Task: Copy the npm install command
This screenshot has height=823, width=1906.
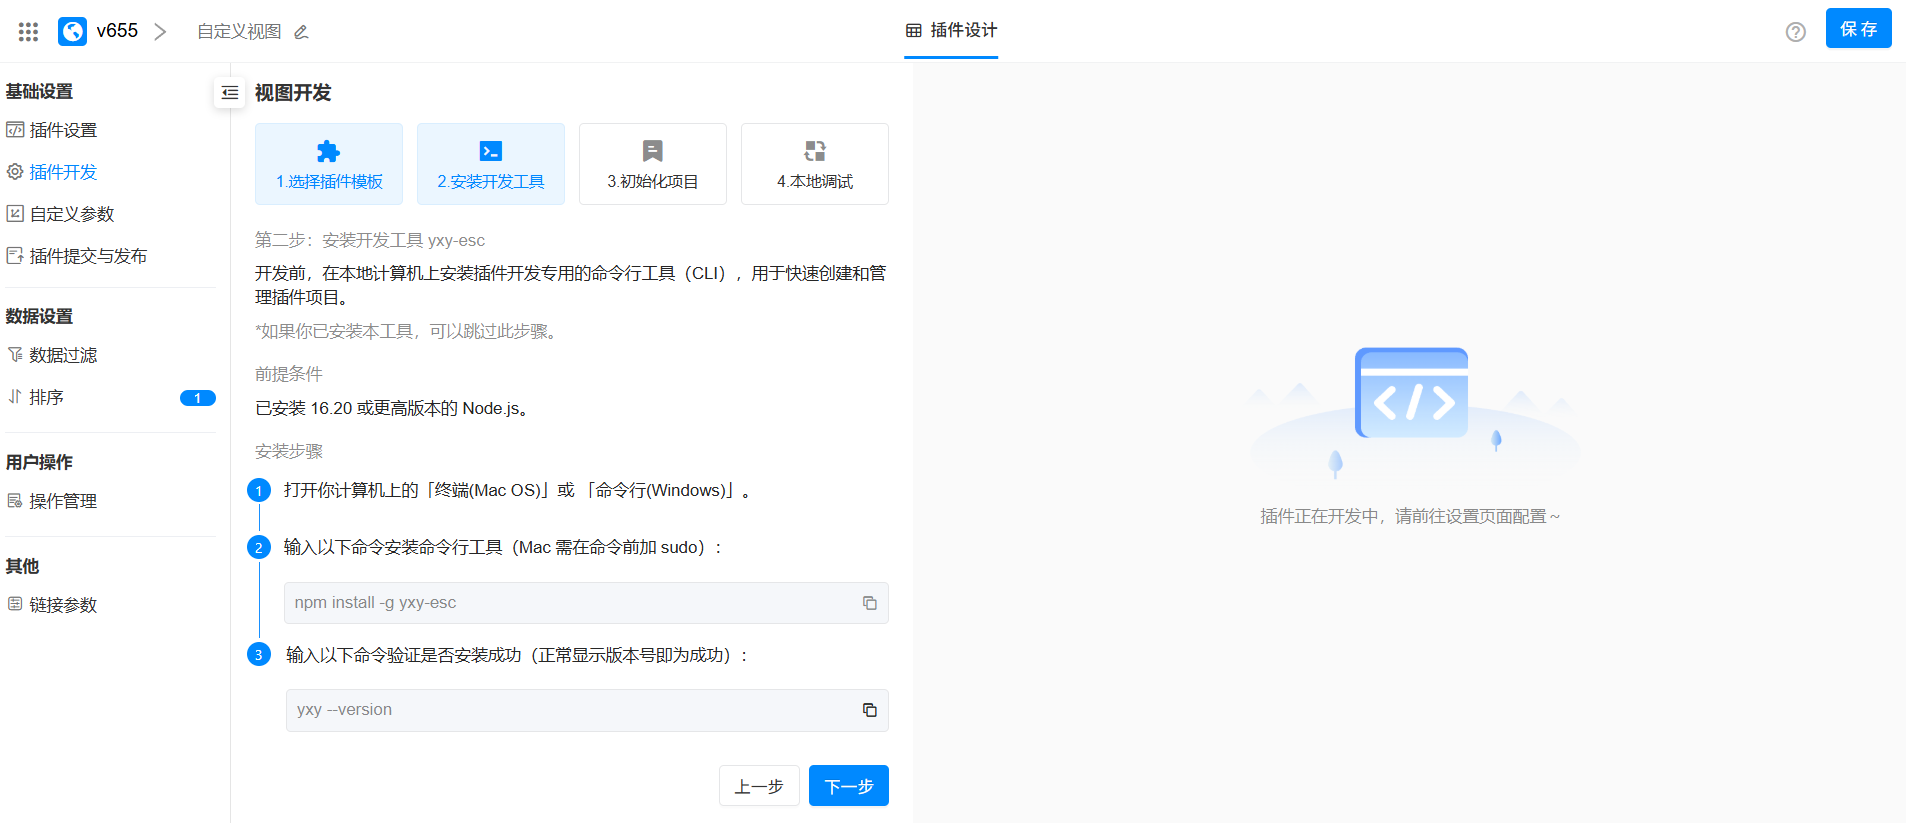Action: coord(869,603)
